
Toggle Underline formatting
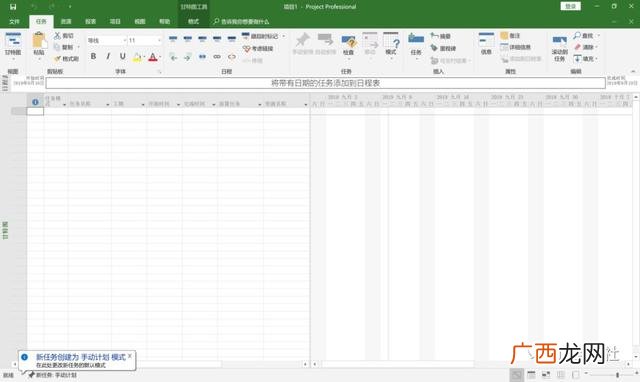[122, 56]
